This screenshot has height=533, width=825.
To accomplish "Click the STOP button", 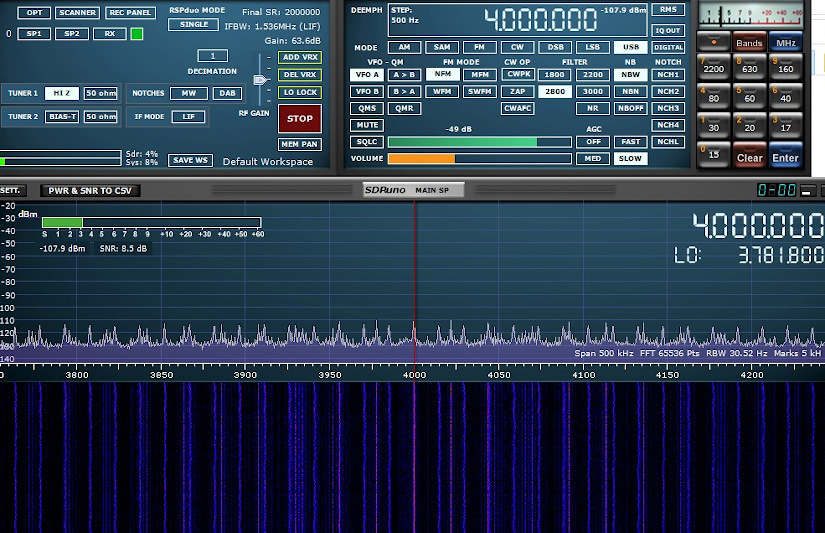I will pyautogui.click(x=299, y=118).
